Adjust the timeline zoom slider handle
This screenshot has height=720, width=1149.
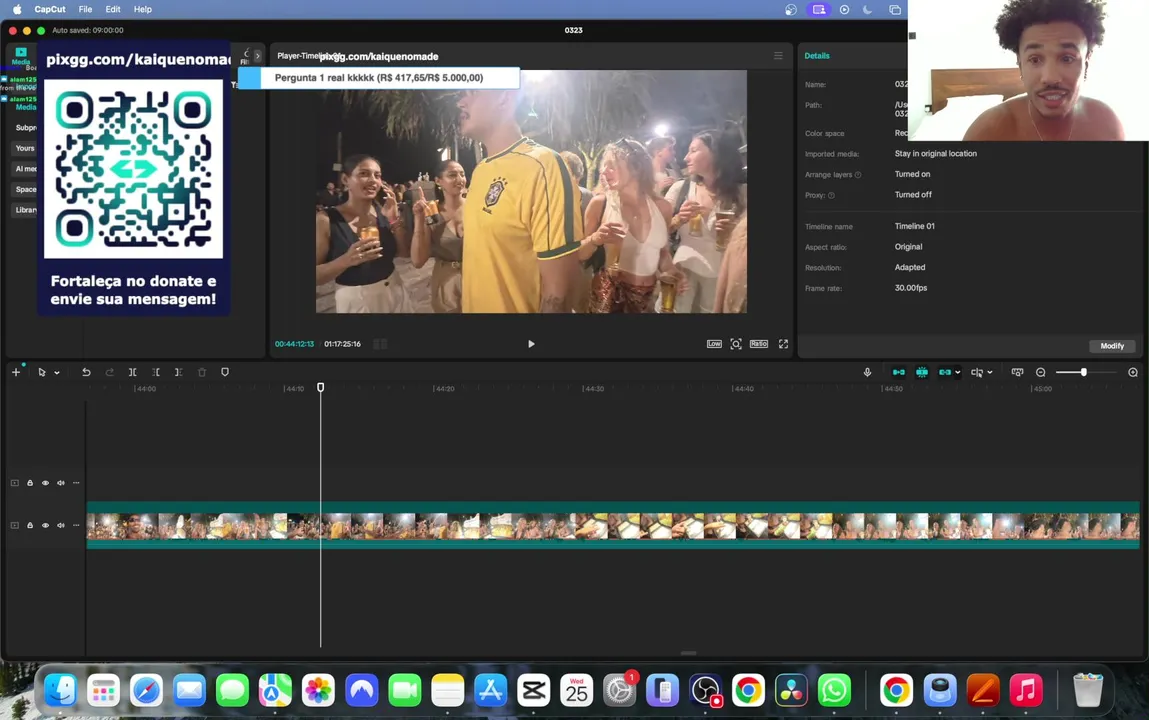pos(1083,372)
